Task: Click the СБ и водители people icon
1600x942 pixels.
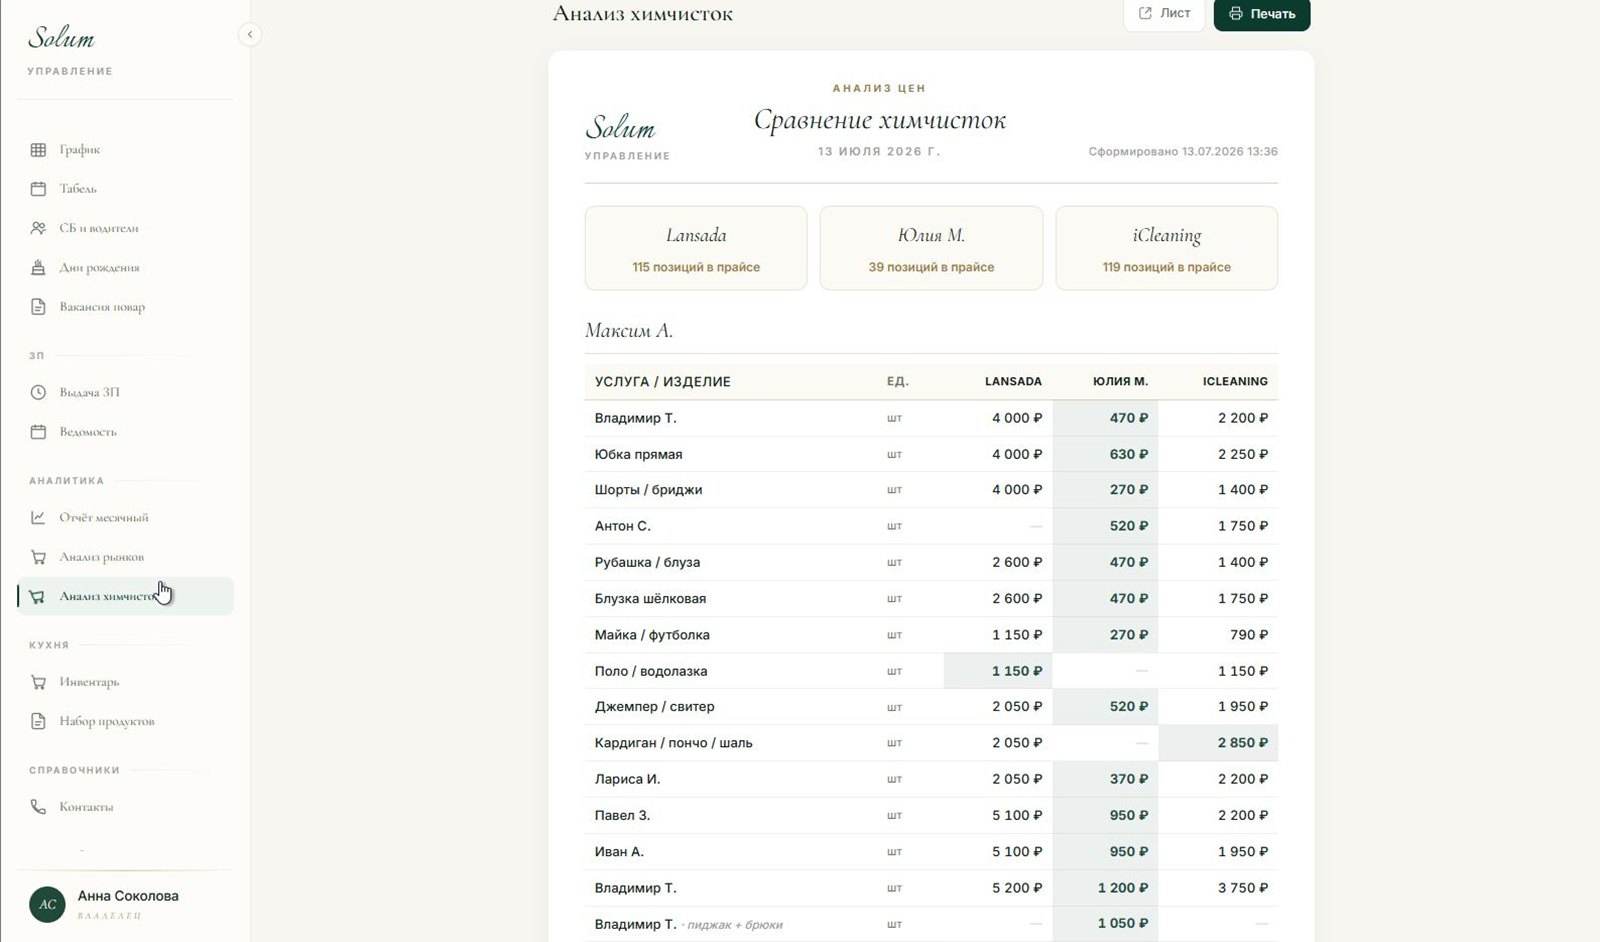Action: coord(38,228)
